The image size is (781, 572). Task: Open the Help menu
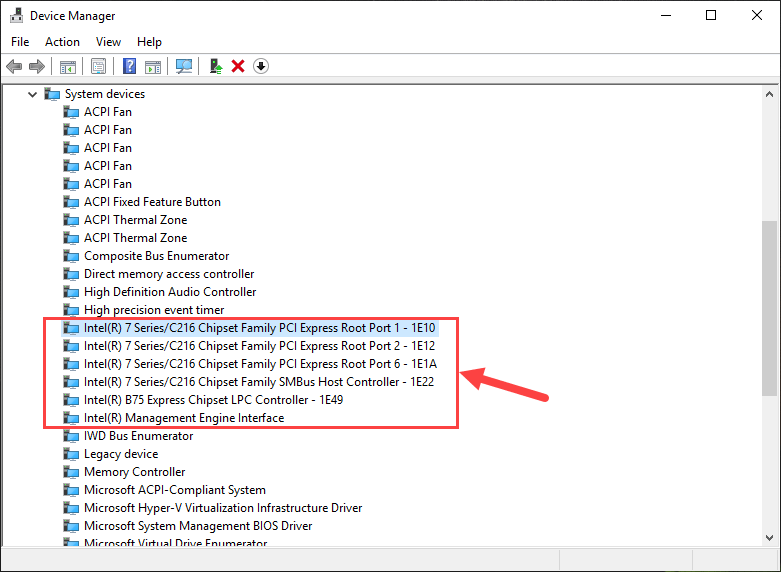tap(149, 42)
